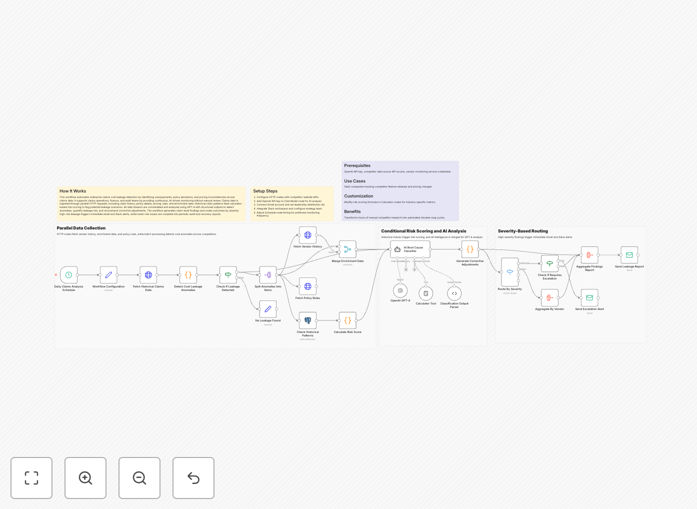Image resolution: width=697 pixels, height=509 pixels.
Task: Select the Aggregate By Vendor node
Action: click(550, 298)
